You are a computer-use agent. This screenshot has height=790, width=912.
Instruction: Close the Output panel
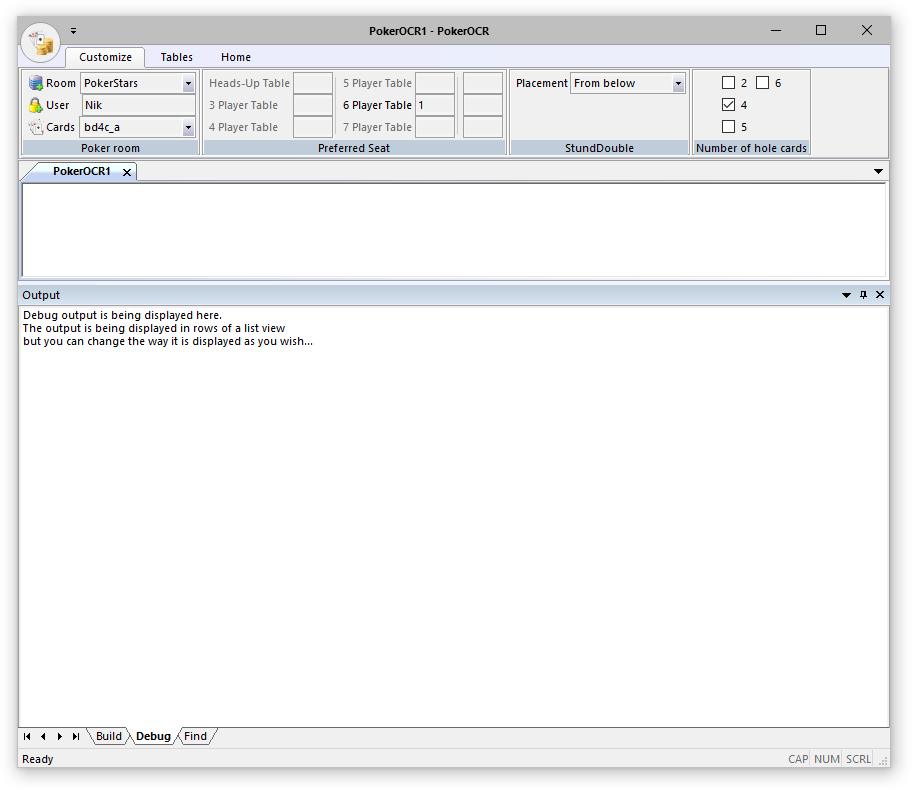pyautogui.click(x=880, y=295)
